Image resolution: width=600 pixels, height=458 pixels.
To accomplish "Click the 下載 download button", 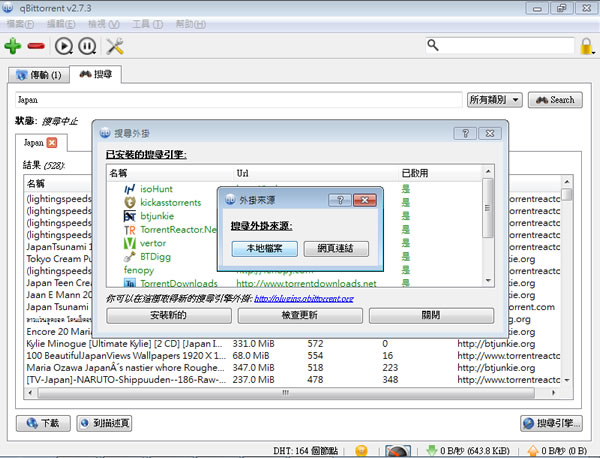I will pos(43,423).
